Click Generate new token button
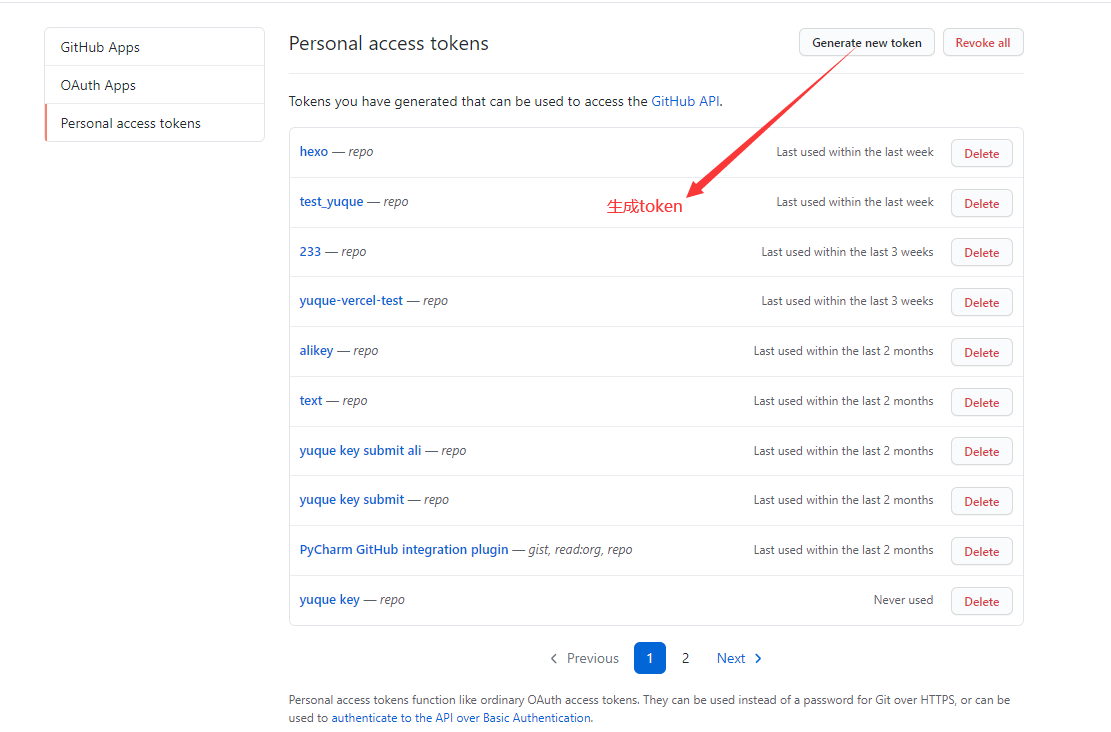The height and width of the screenshot is (732, 1111). [867, 43]
